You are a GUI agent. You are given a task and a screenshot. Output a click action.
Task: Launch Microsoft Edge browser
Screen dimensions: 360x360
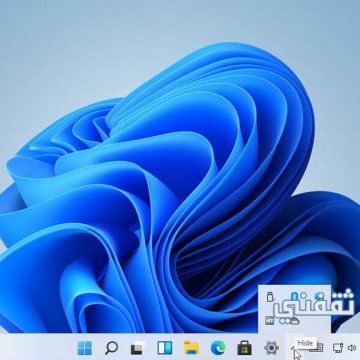click(218, 348)
